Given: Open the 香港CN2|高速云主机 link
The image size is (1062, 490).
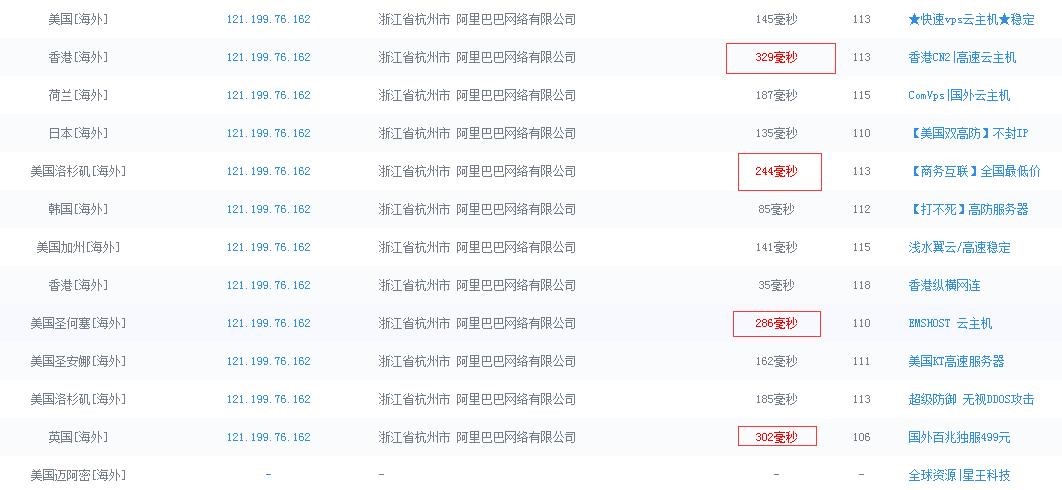Looking at the screenshot, I should (x=961, y=57).
